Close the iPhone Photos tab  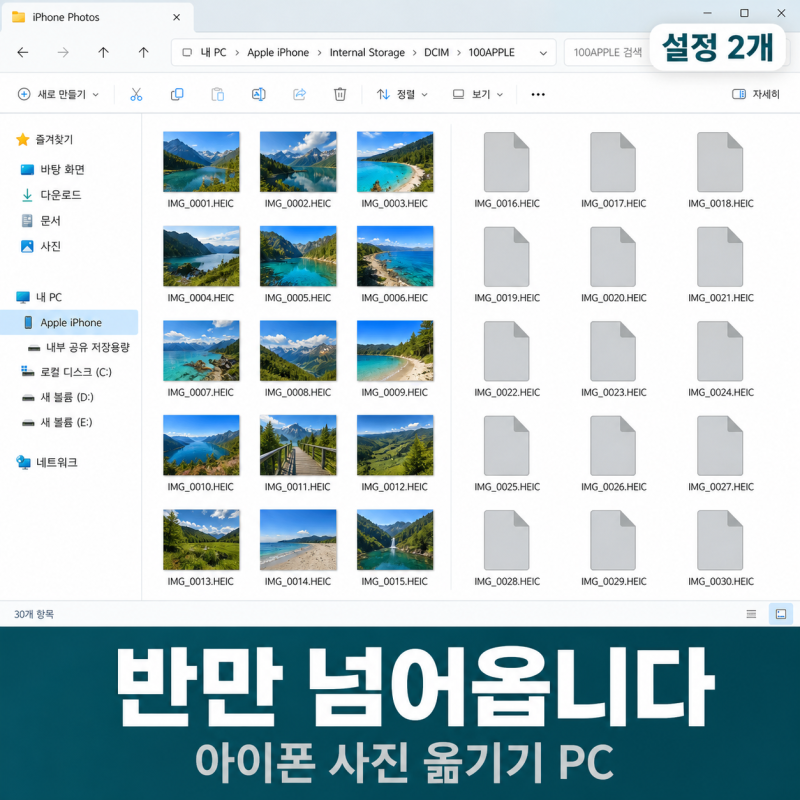pyautogui.click(x=177, y=17)
